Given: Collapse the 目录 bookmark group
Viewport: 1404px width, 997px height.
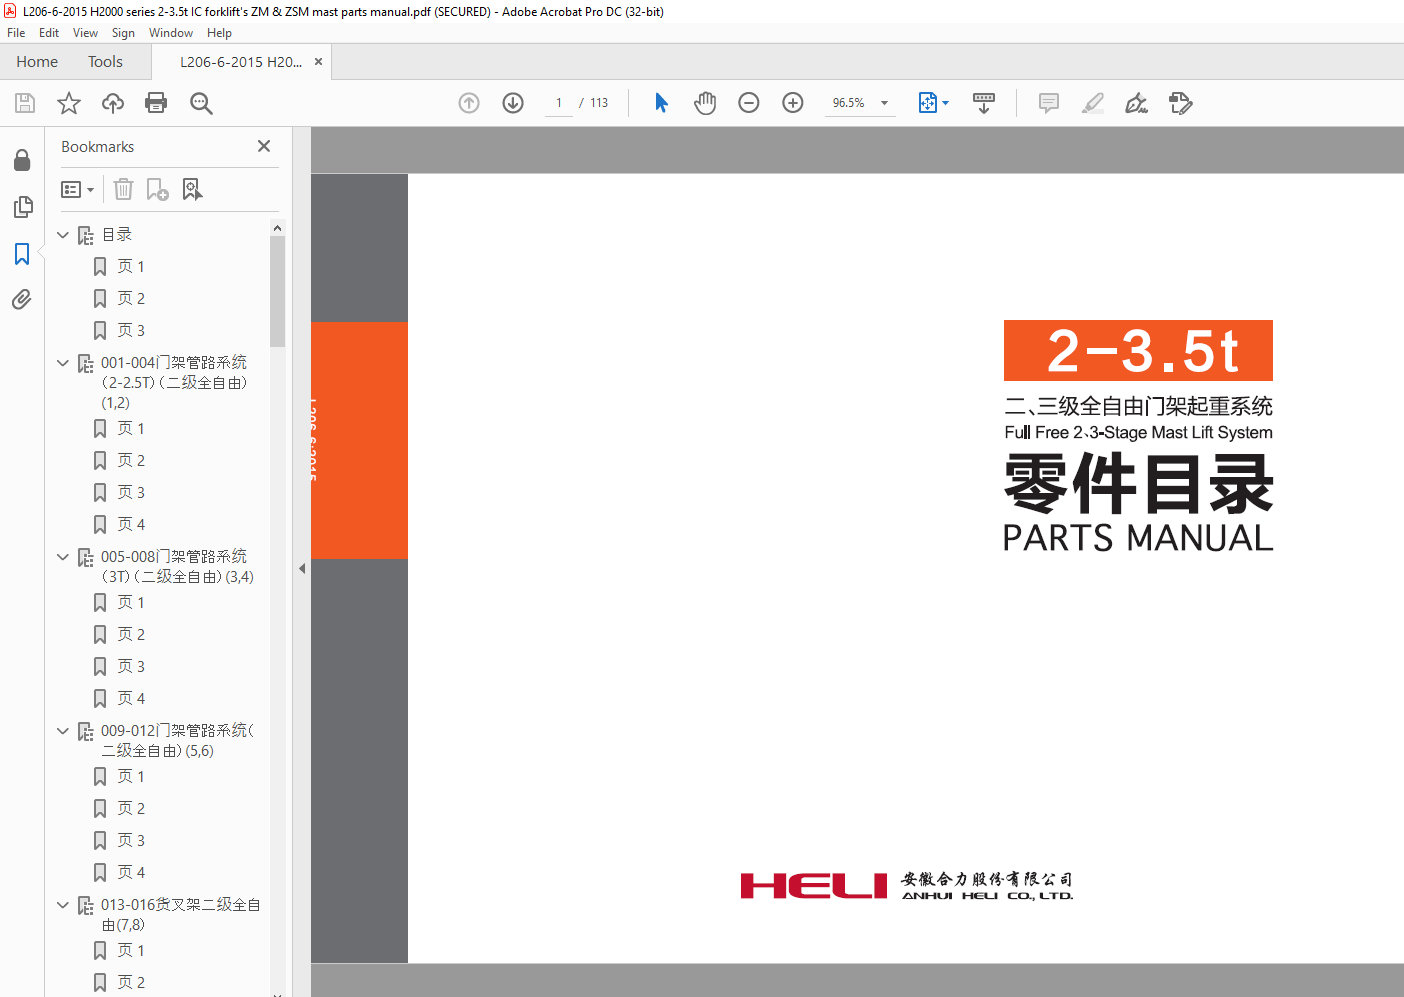Looking at the screenshot, I should [x=63, y=235].
